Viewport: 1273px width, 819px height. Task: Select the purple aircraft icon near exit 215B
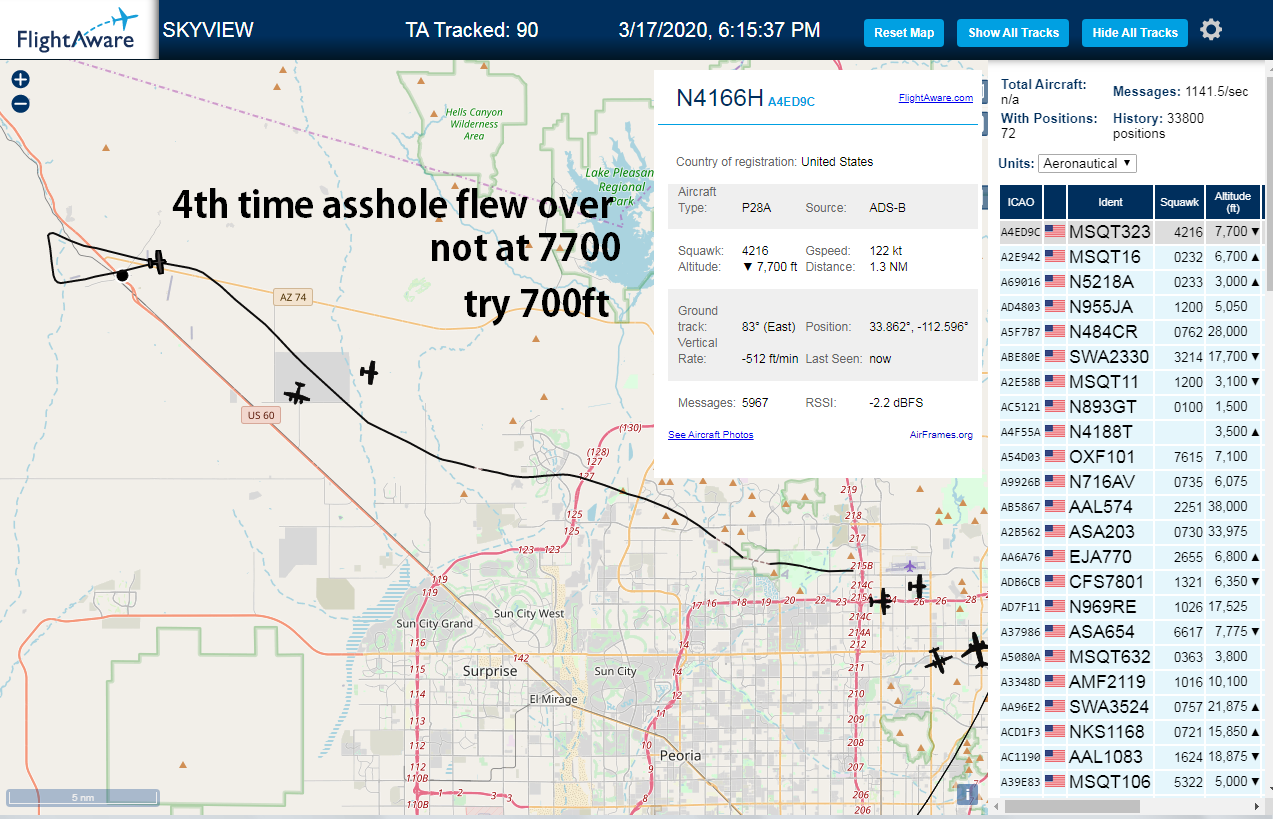tap(910, 566)
